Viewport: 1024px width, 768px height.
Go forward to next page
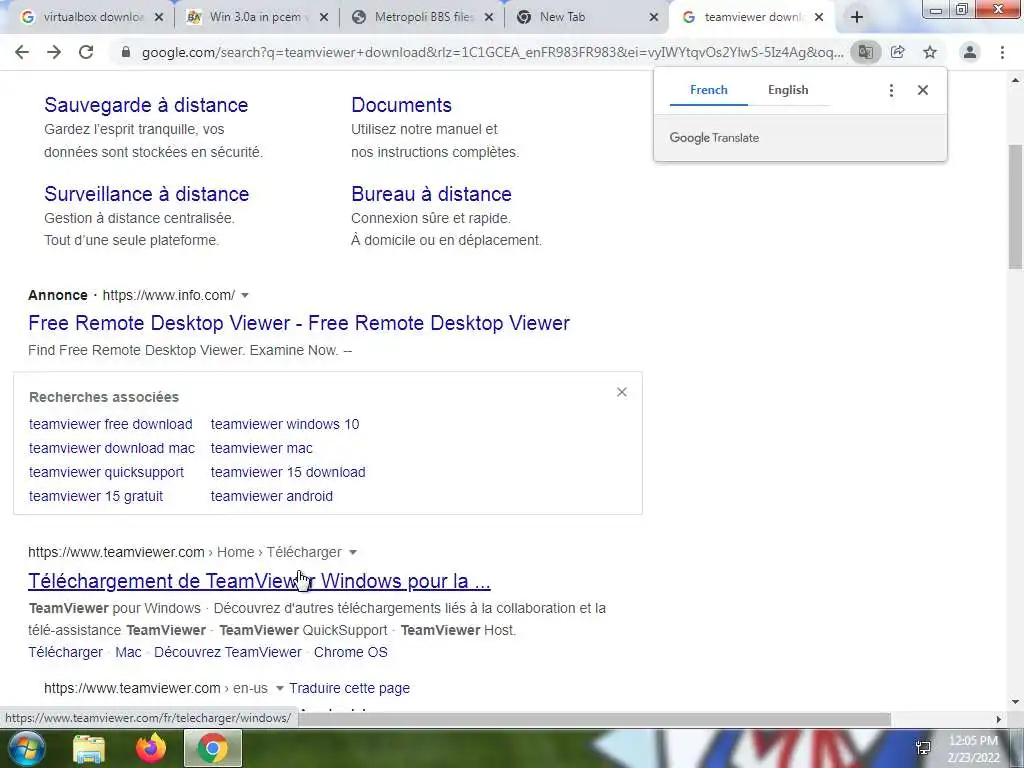[54, 52]
